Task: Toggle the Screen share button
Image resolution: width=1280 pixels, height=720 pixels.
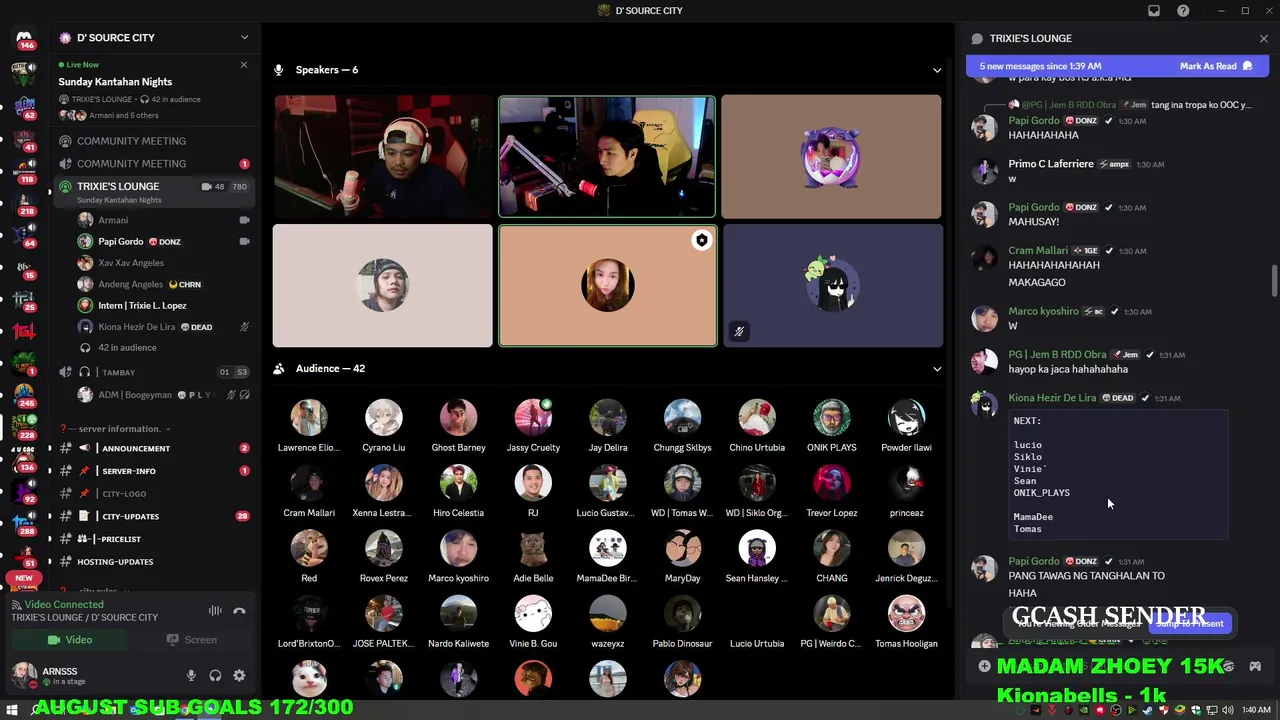Action: [191, 640]
